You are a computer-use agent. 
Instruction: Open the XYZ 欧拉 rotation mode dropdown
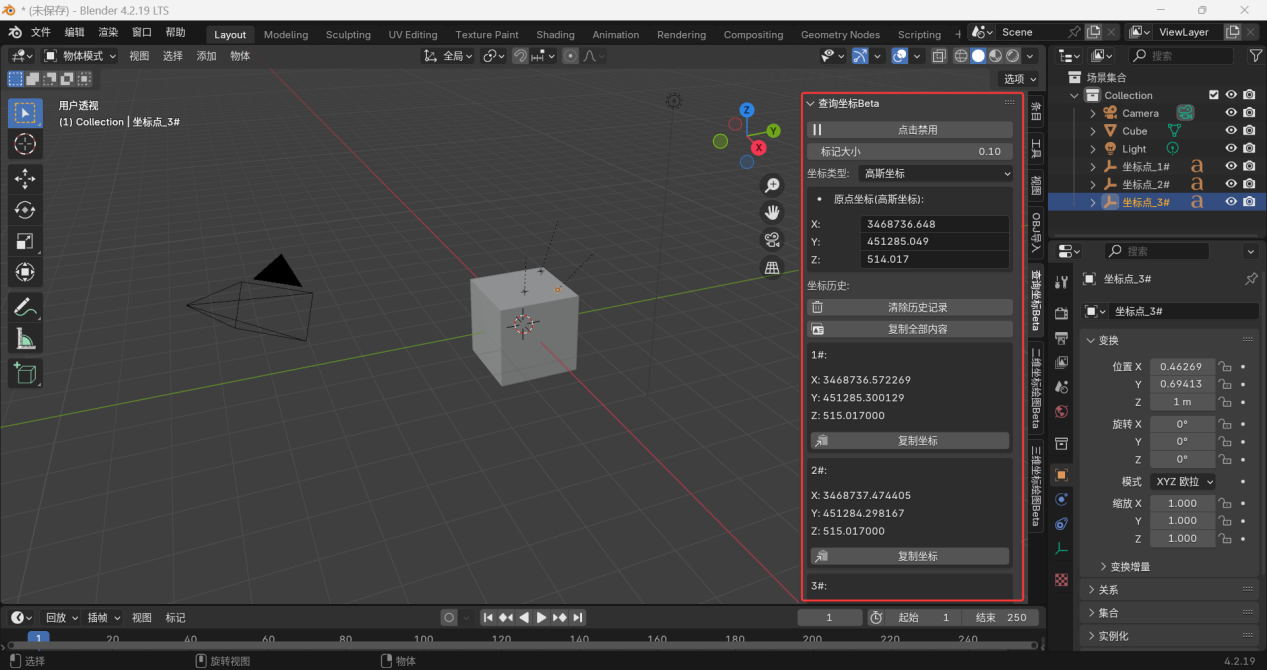1184,481
